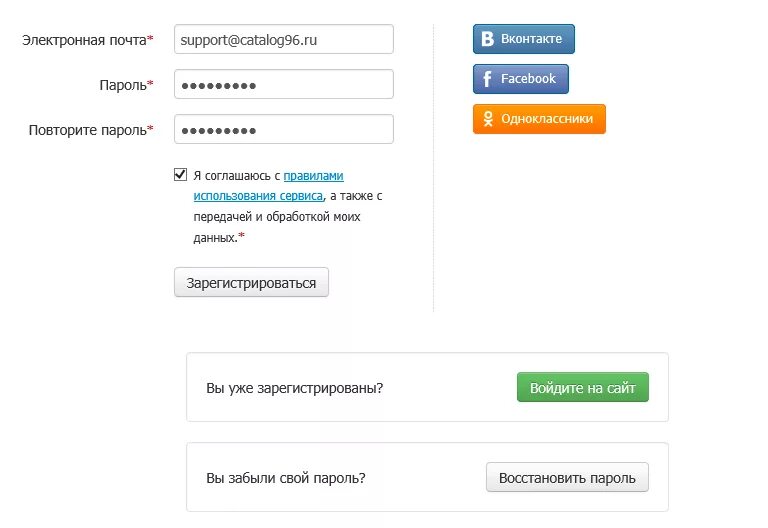Click the Facebook 'f' logo icon
The image size is (768, 528).
point(487,79)
